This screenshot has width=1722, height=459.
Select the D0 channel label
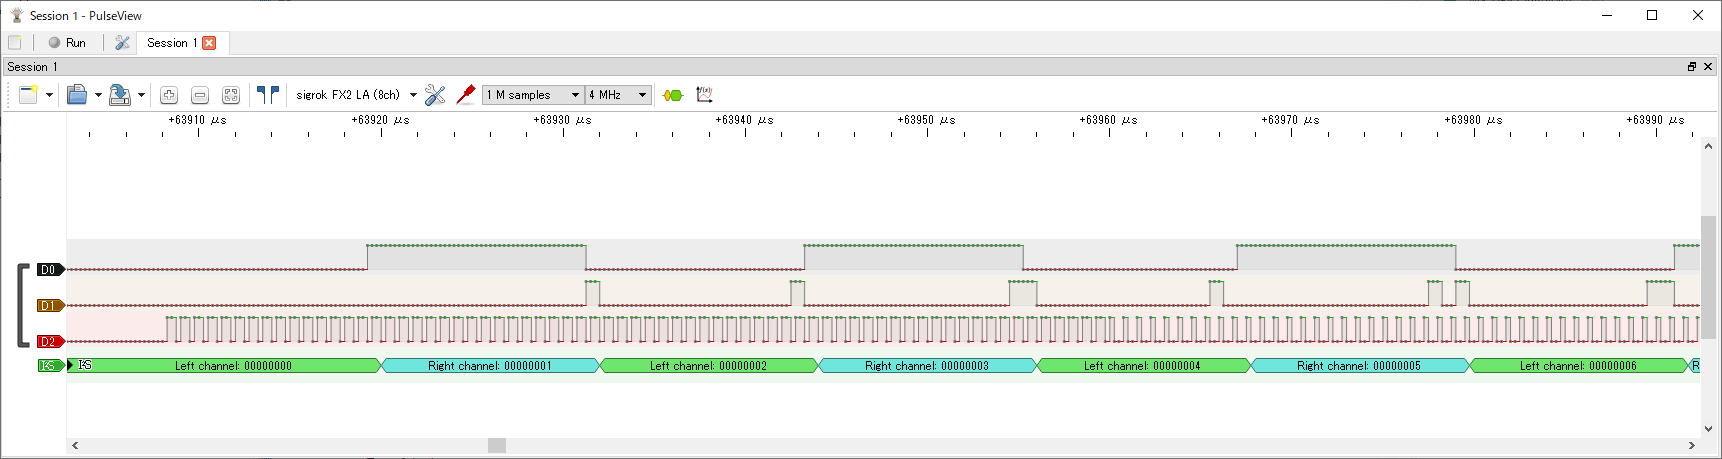[x=51, y=270]
